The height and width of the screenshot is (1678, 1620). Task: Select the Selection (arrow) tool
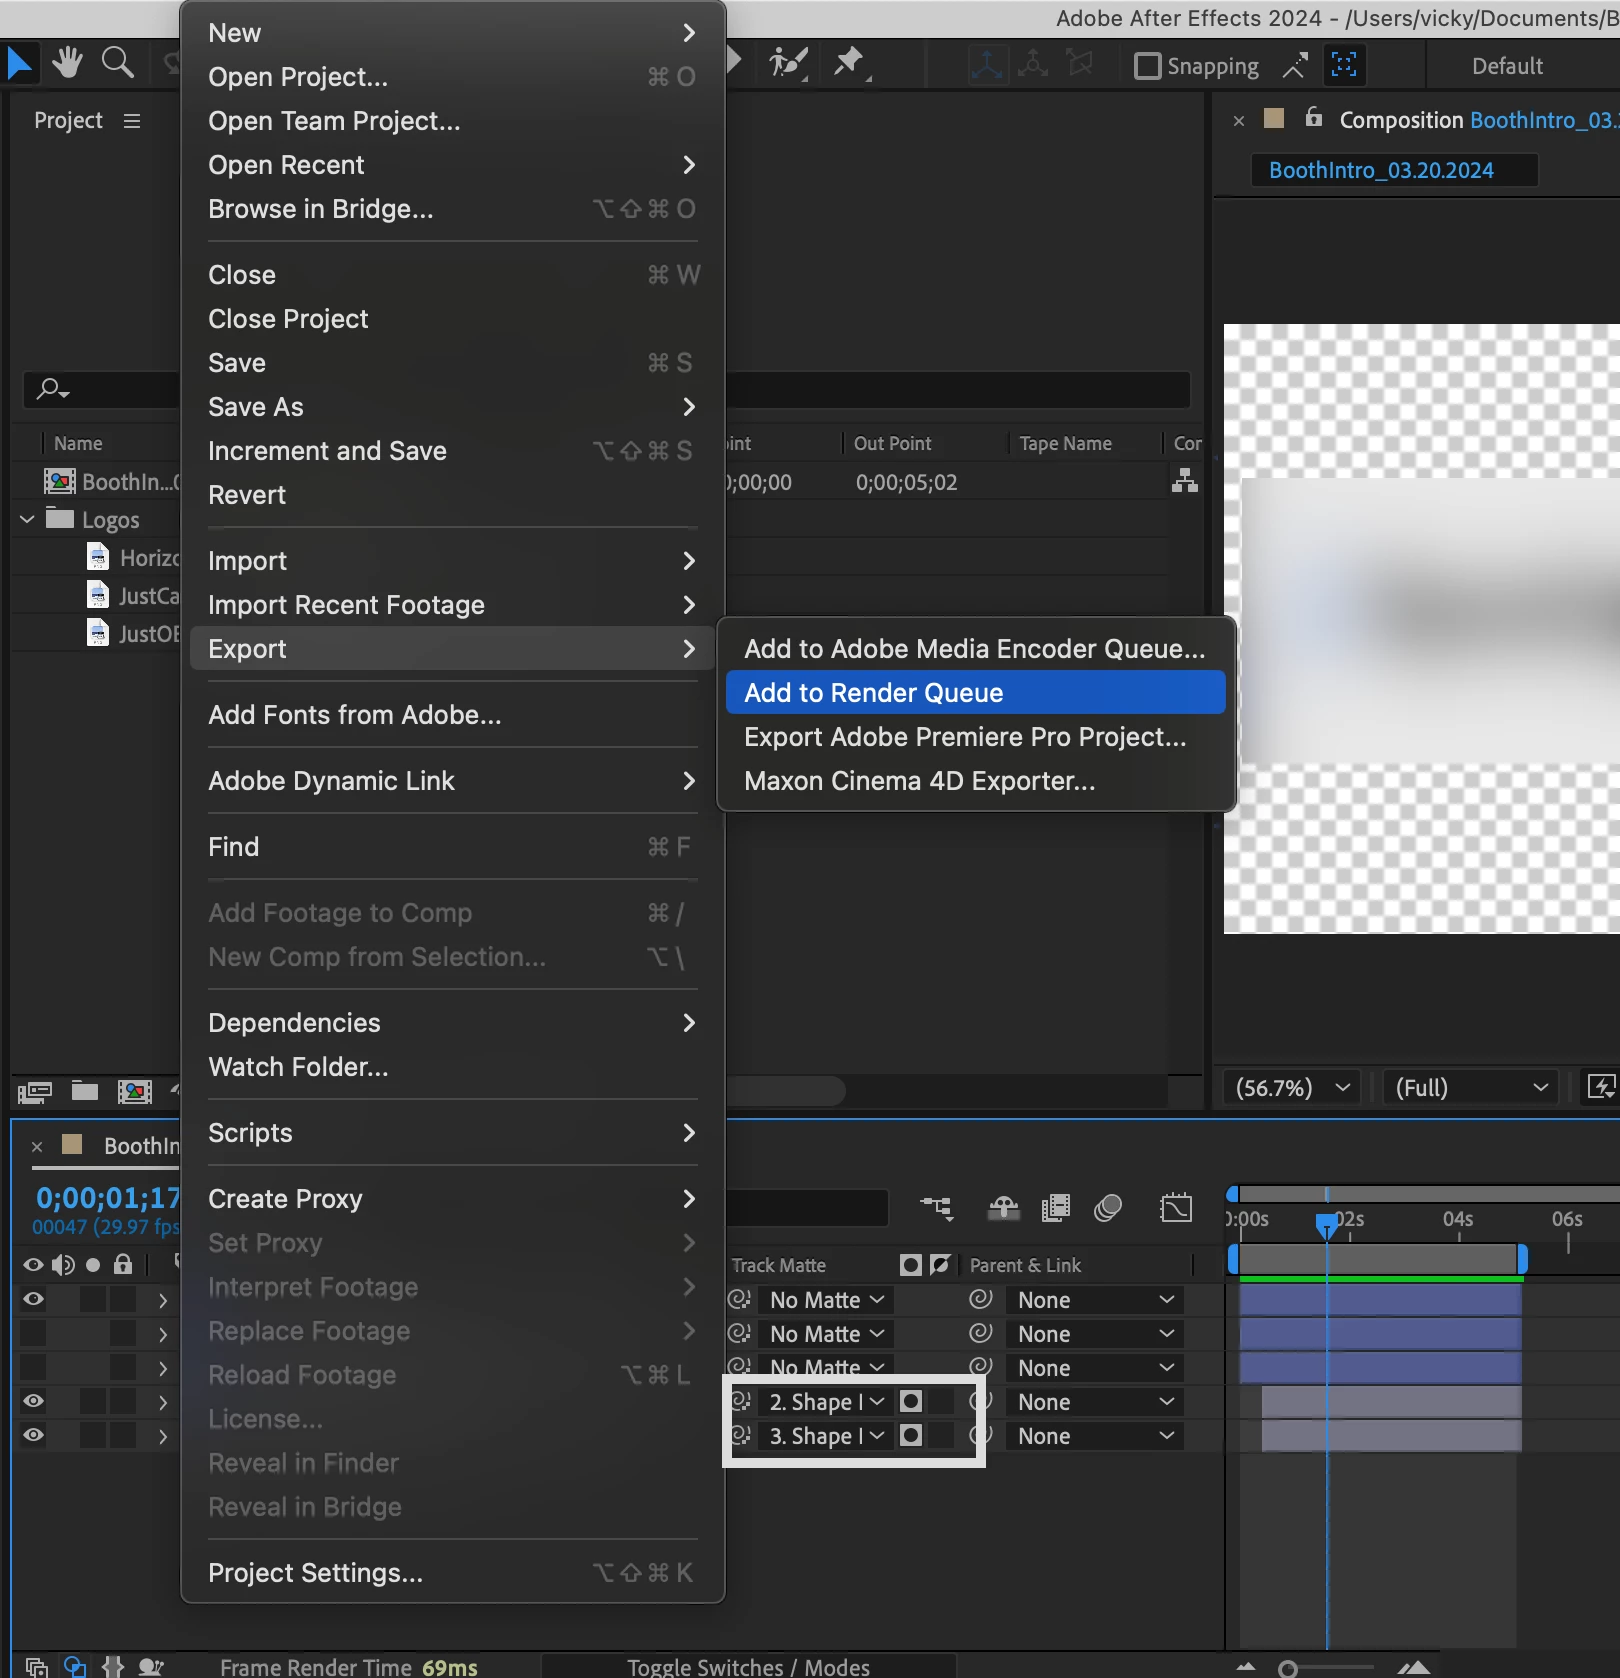(x=19, y=63)
